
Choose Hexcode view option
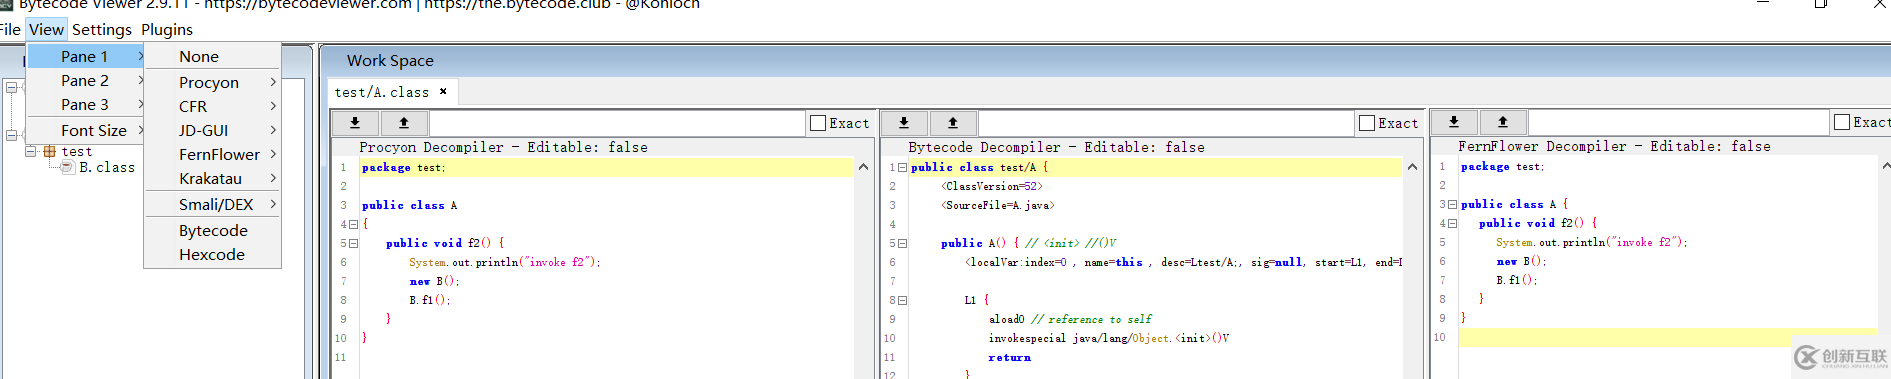click(x=212, y=254)
